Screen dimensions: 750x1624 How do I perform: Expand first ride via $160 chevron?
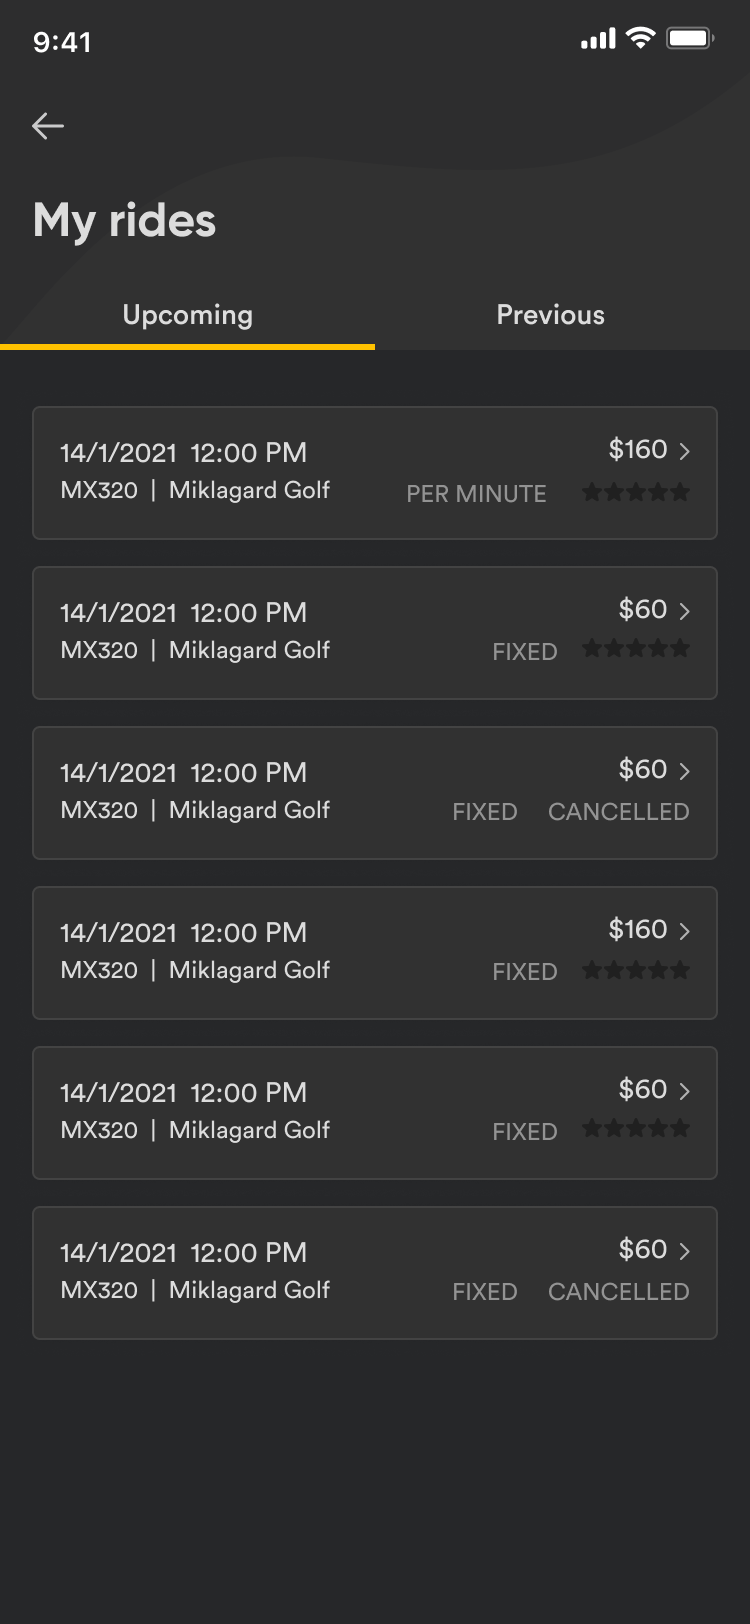(x=685, y=451)
